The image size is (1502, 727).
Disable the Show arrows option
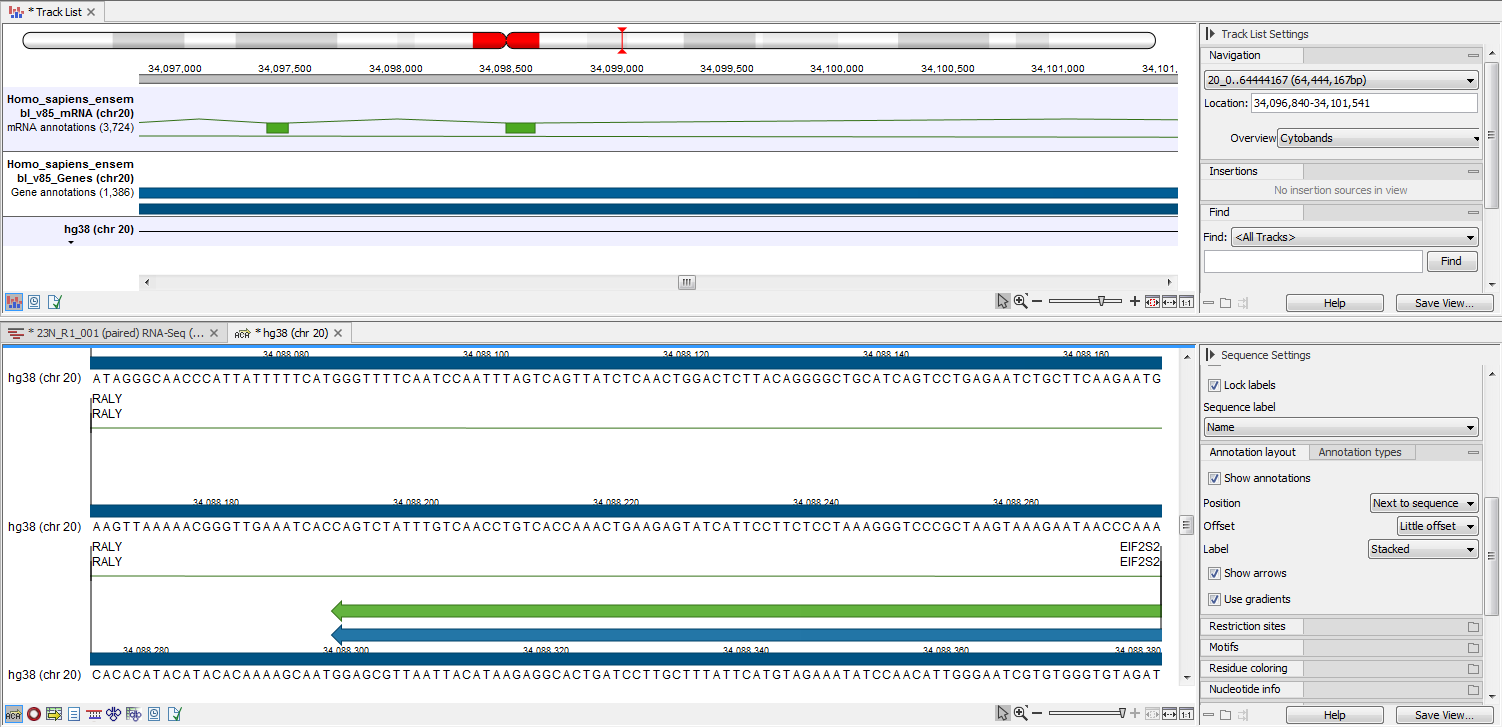click(1214, 573)
